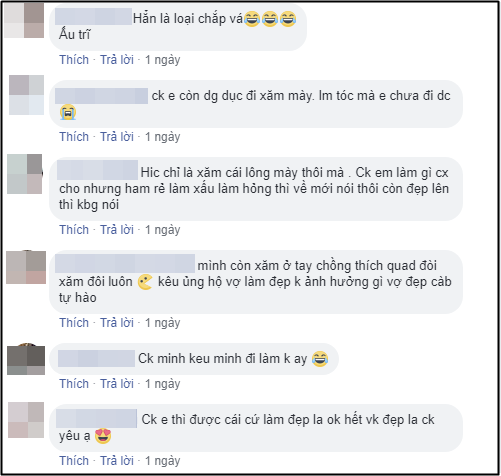Open timestamp '1 ngày' under first comment
Screen dimensions: 501x476
pos(163,60)
